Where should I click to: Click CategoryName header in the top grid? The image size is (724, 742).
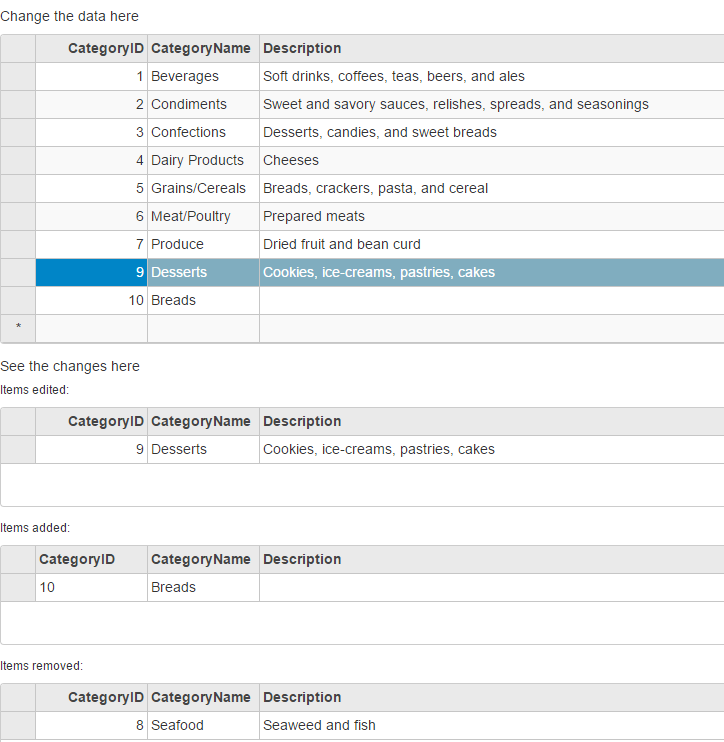pos(203,48)
